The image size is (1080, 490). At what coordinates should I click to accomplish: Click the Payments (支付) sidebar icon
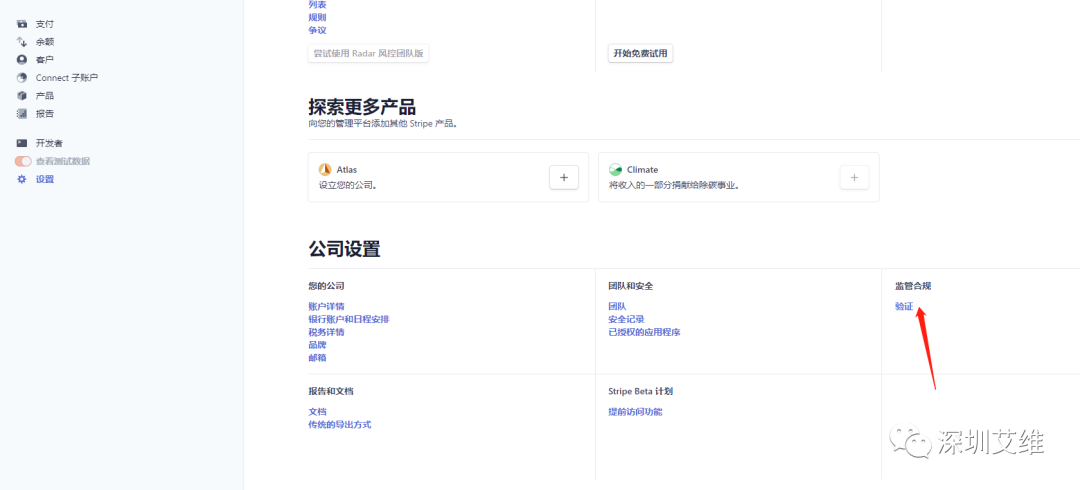pos(22,24)
